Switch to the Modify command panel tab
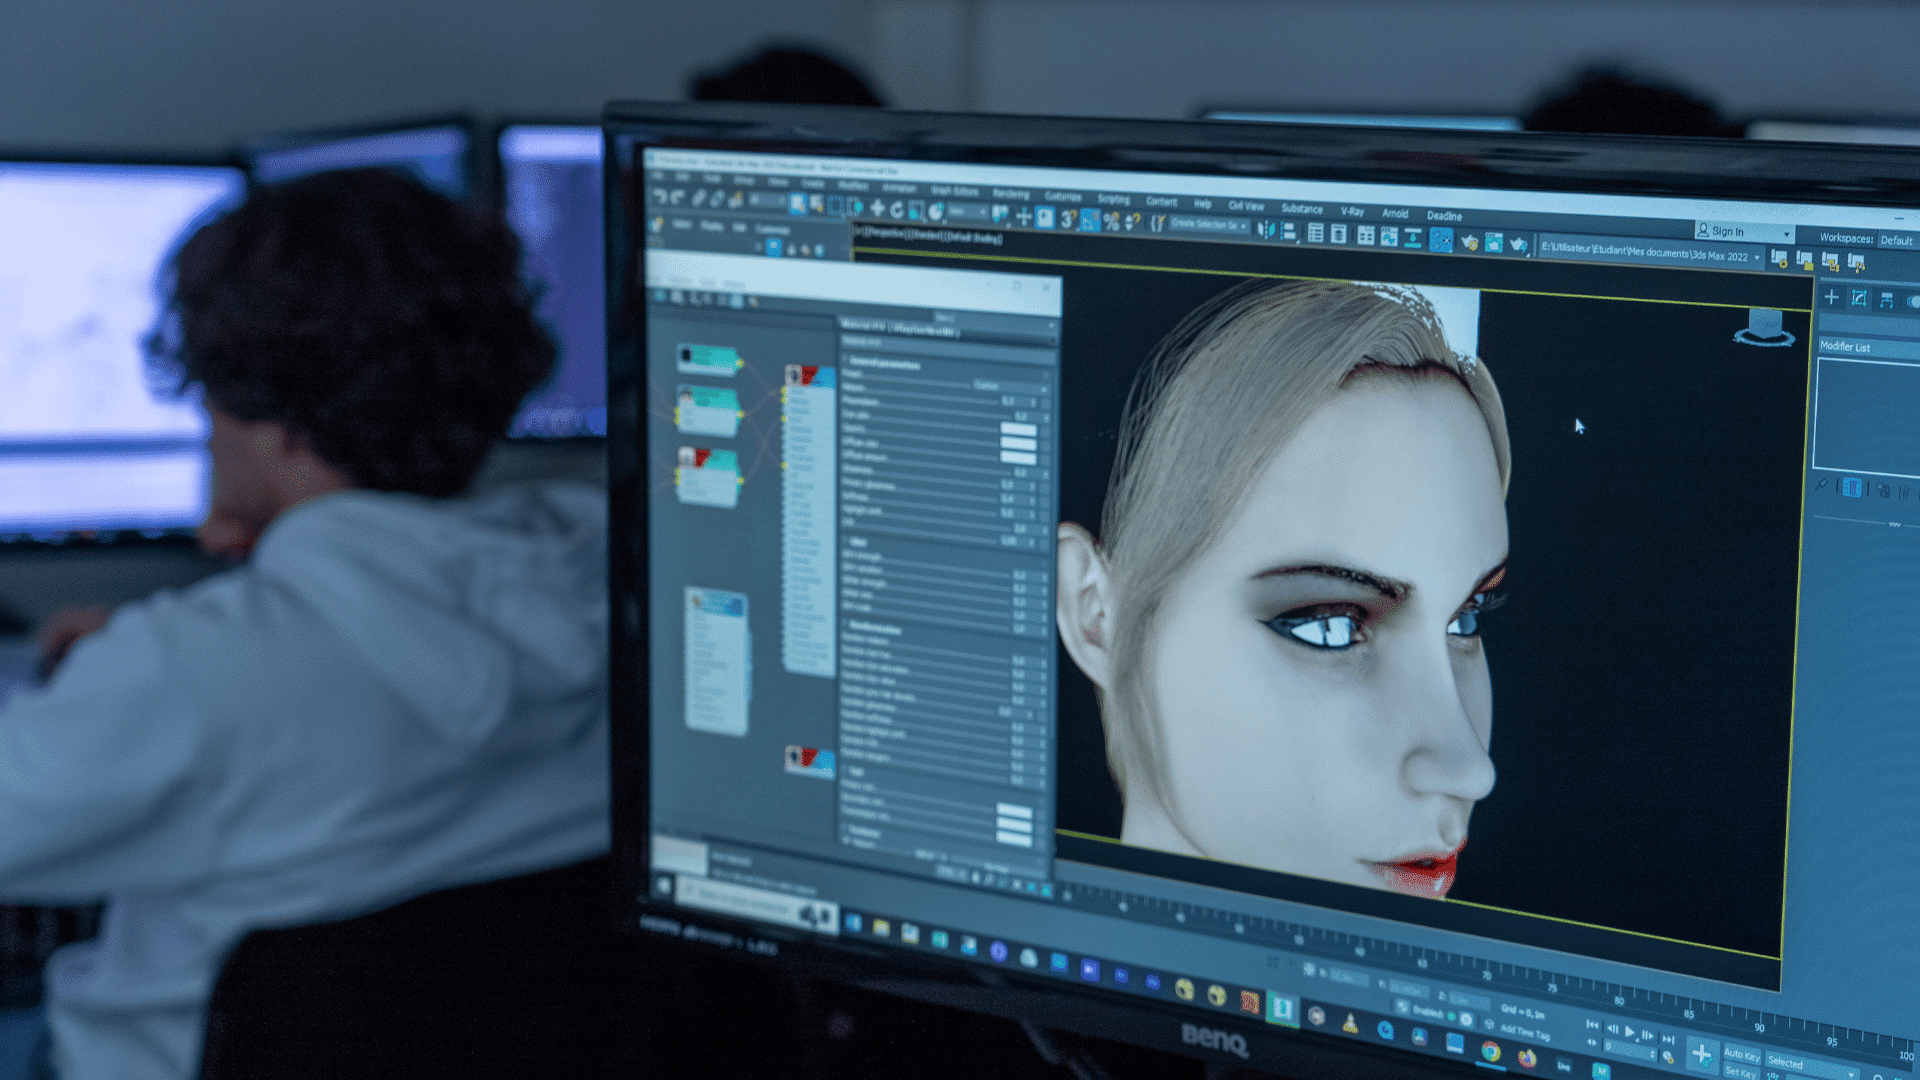 [1859, 298]
